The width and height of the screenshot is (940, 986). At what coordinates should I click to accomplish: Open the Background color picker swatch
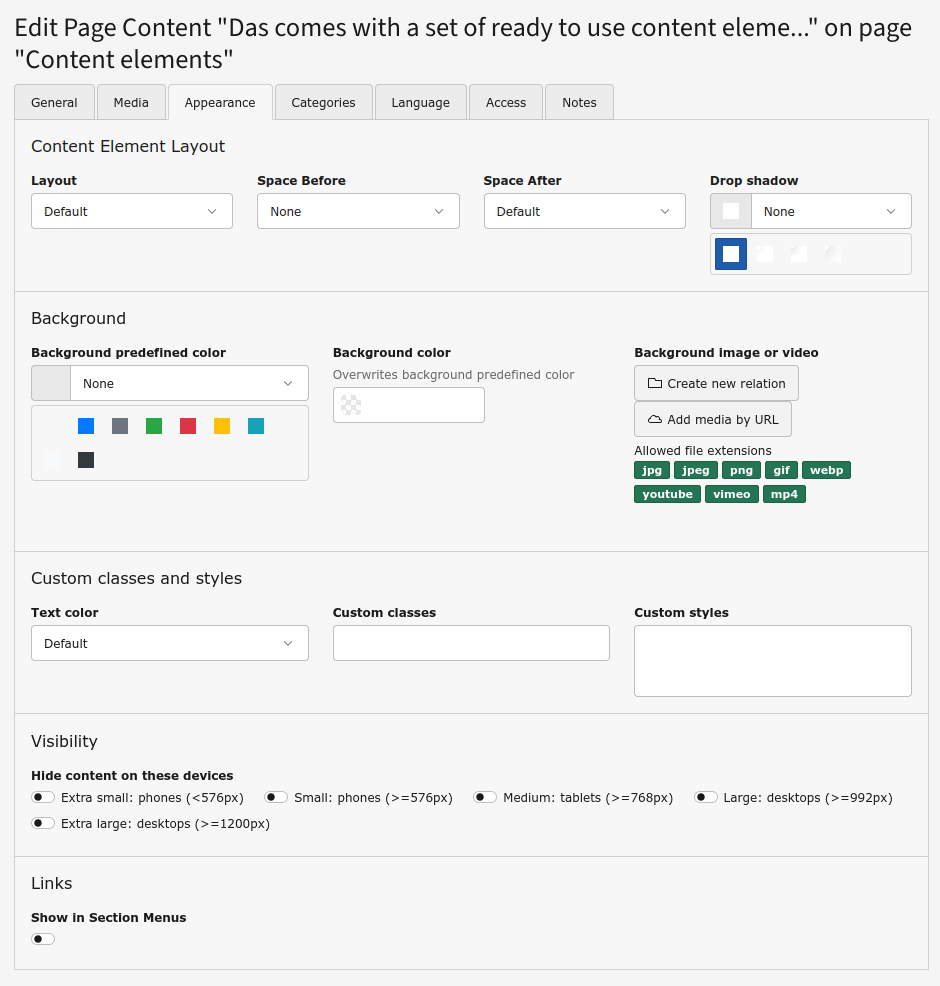coord(351,405)
